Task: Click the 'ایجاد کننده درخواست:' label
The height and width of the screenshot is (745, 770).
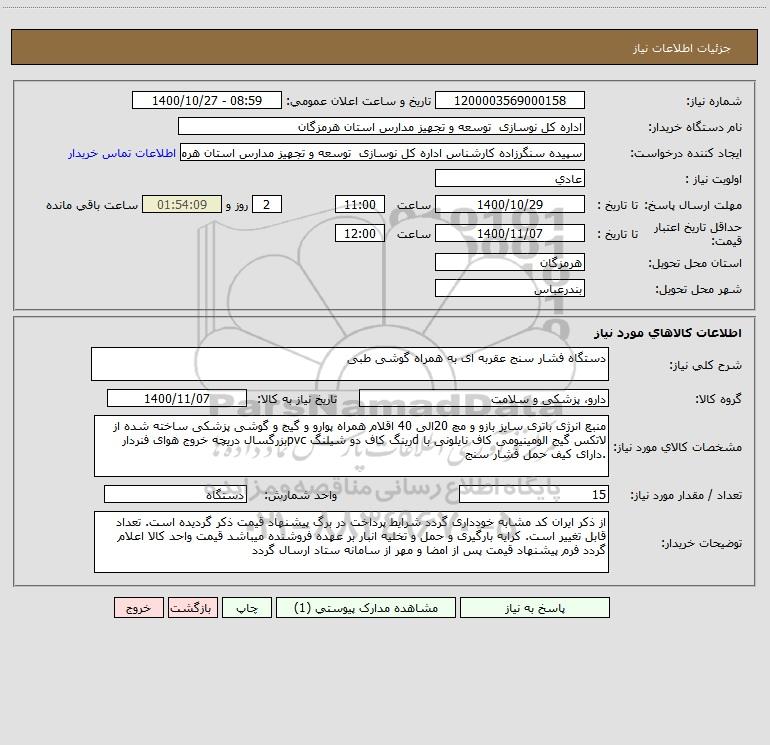Action: click(686, 154)
